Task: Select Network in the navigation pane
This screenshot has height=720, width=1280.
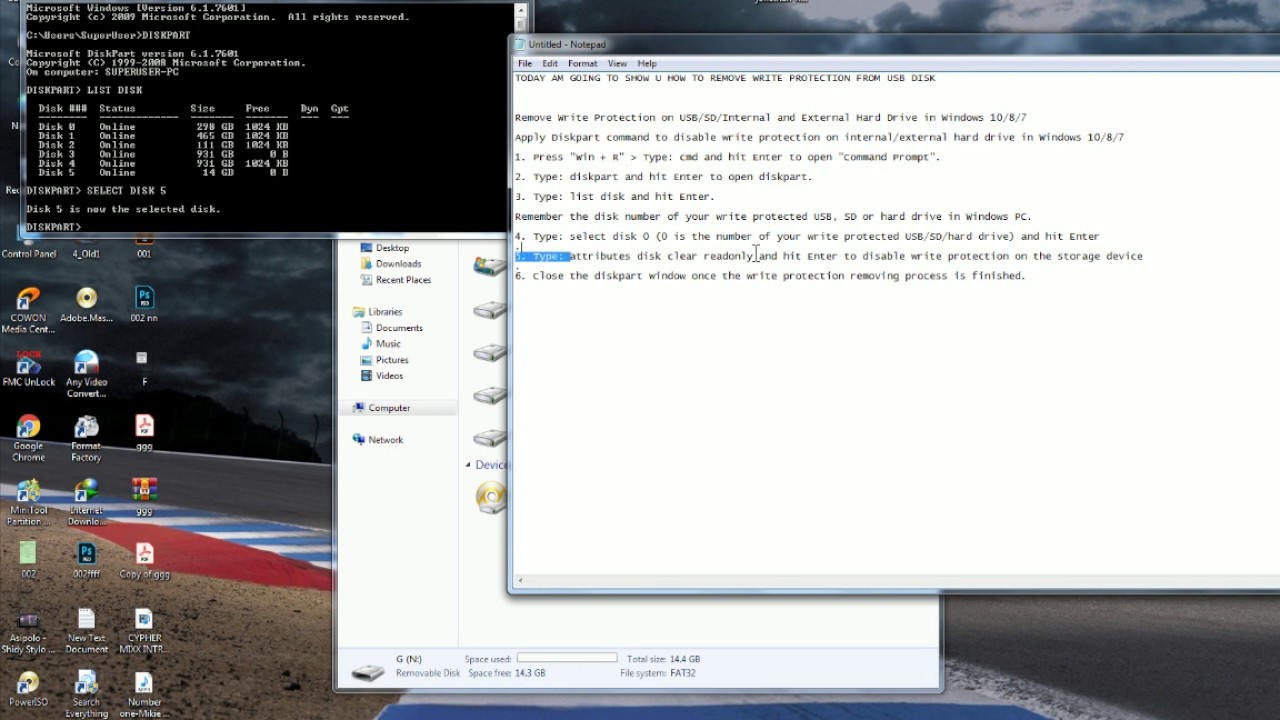Action: point(385,440)
